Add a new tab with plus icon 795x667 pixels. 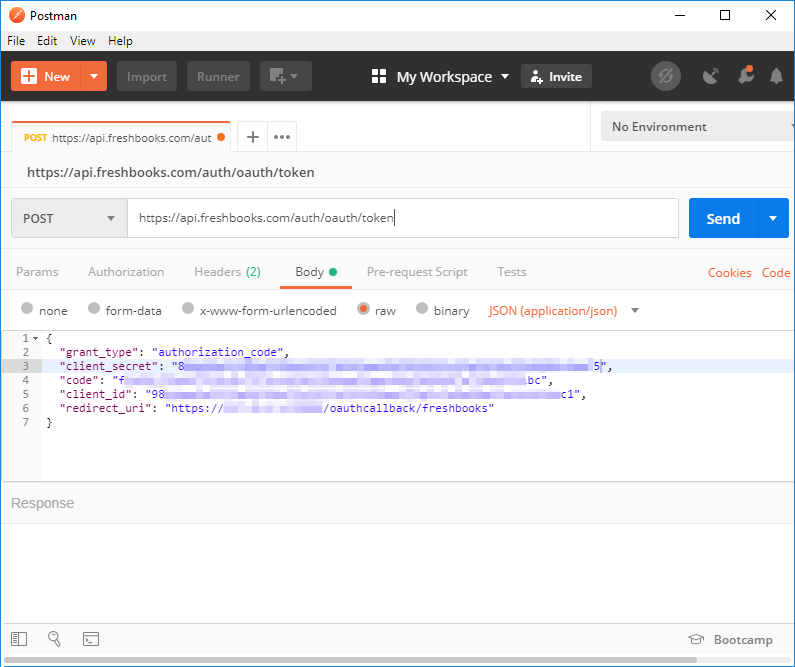(252, 137)
